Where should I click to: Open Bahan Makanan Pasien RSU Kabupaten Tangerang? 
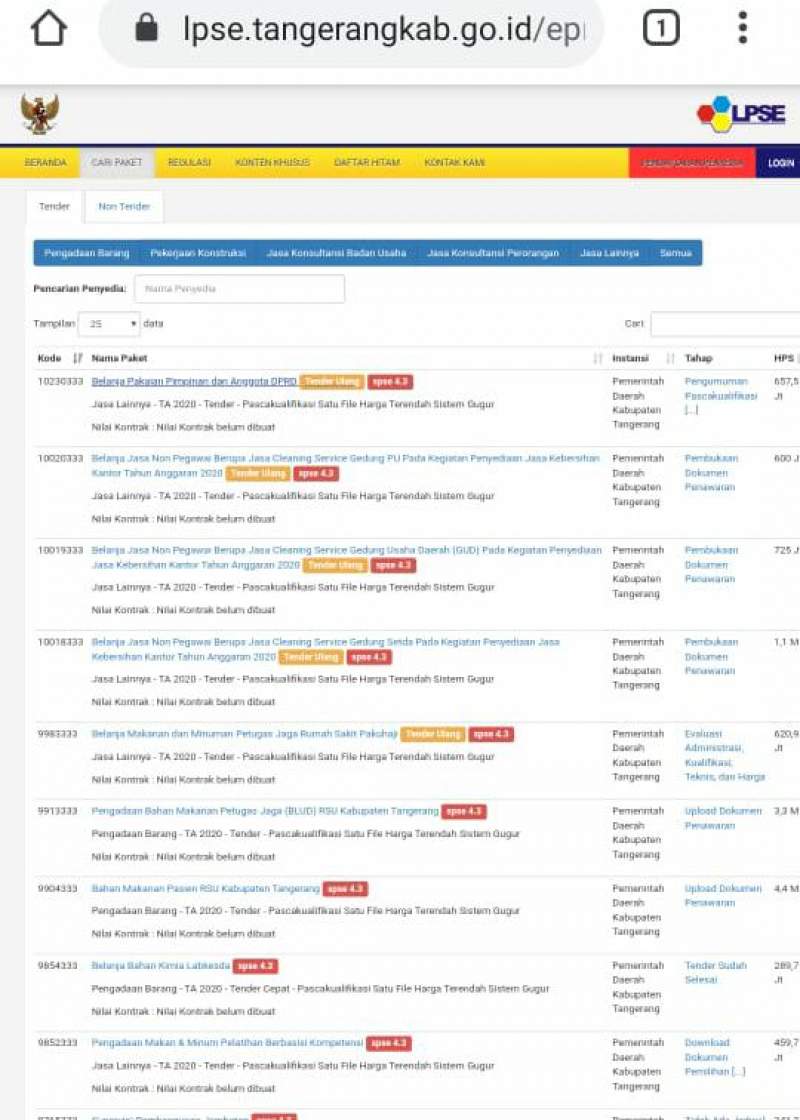[x=205, y=888]
